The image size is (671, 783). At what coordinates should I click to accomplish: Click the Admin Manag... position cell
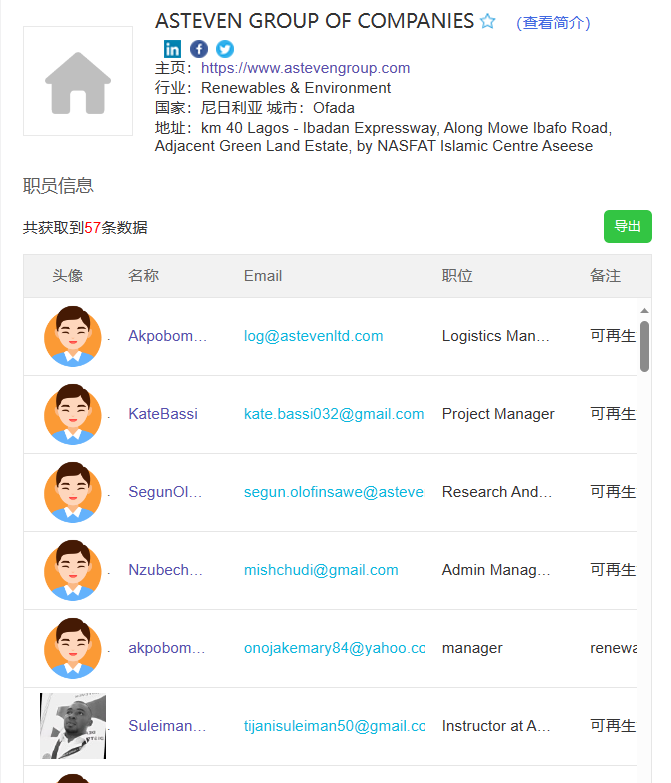coord(496,570)
